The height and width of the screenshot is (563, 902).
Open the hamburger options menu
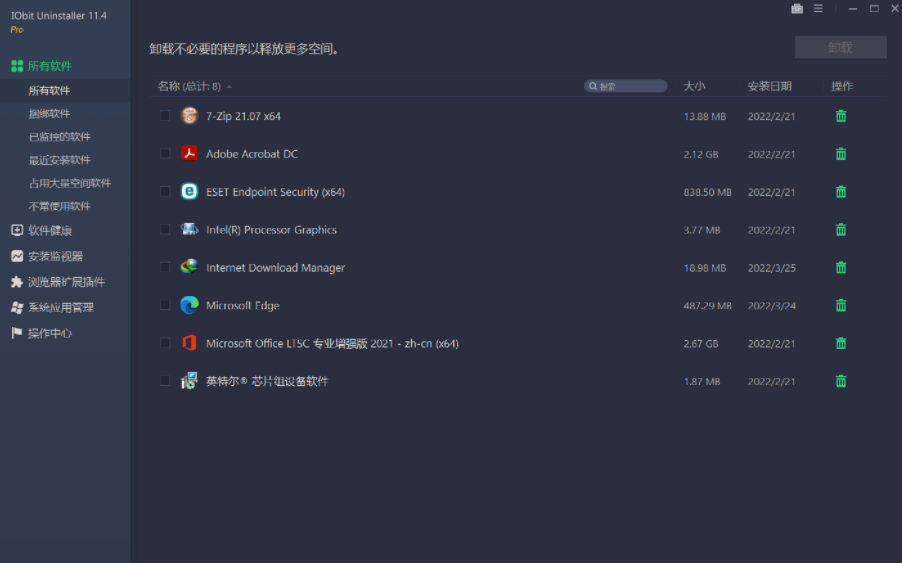point(818,9)
